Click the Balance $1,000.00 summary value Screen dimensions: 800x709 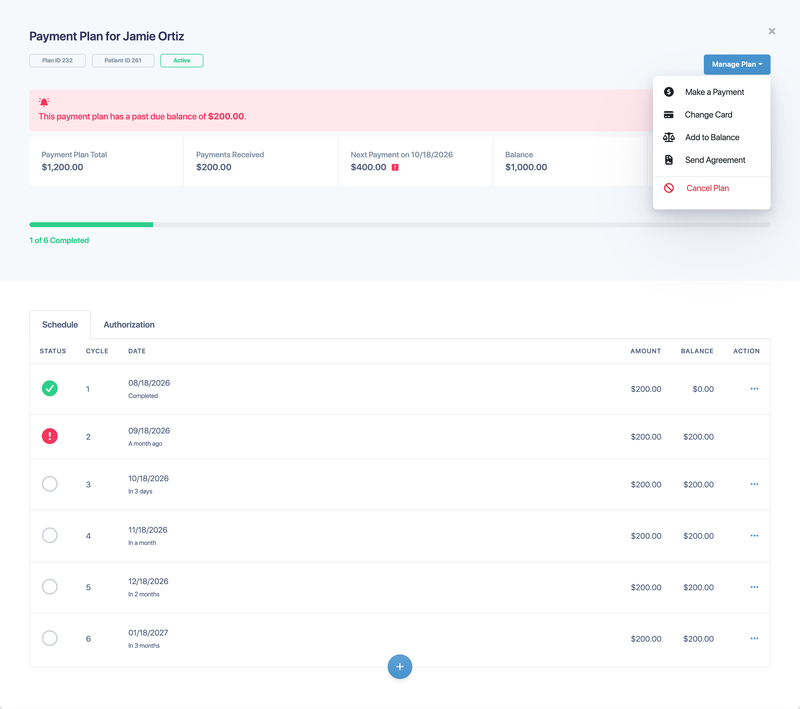coord(526,167)
